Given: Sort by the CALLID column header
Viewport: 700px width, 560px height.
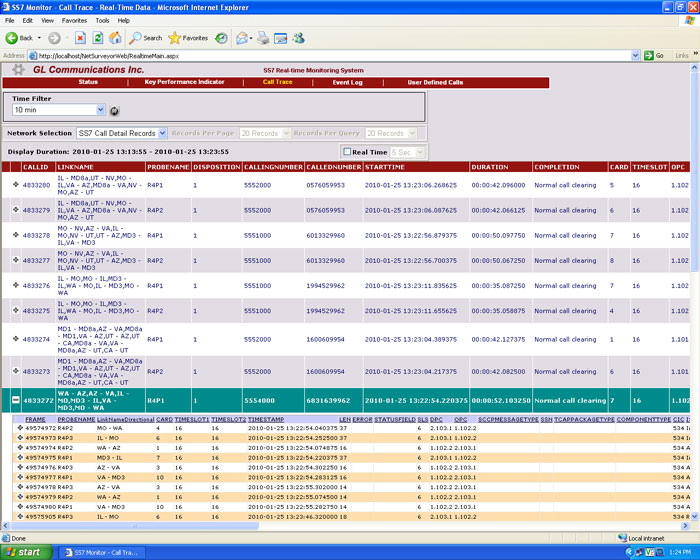Looking at the screenshot, I should click(36, 167).
